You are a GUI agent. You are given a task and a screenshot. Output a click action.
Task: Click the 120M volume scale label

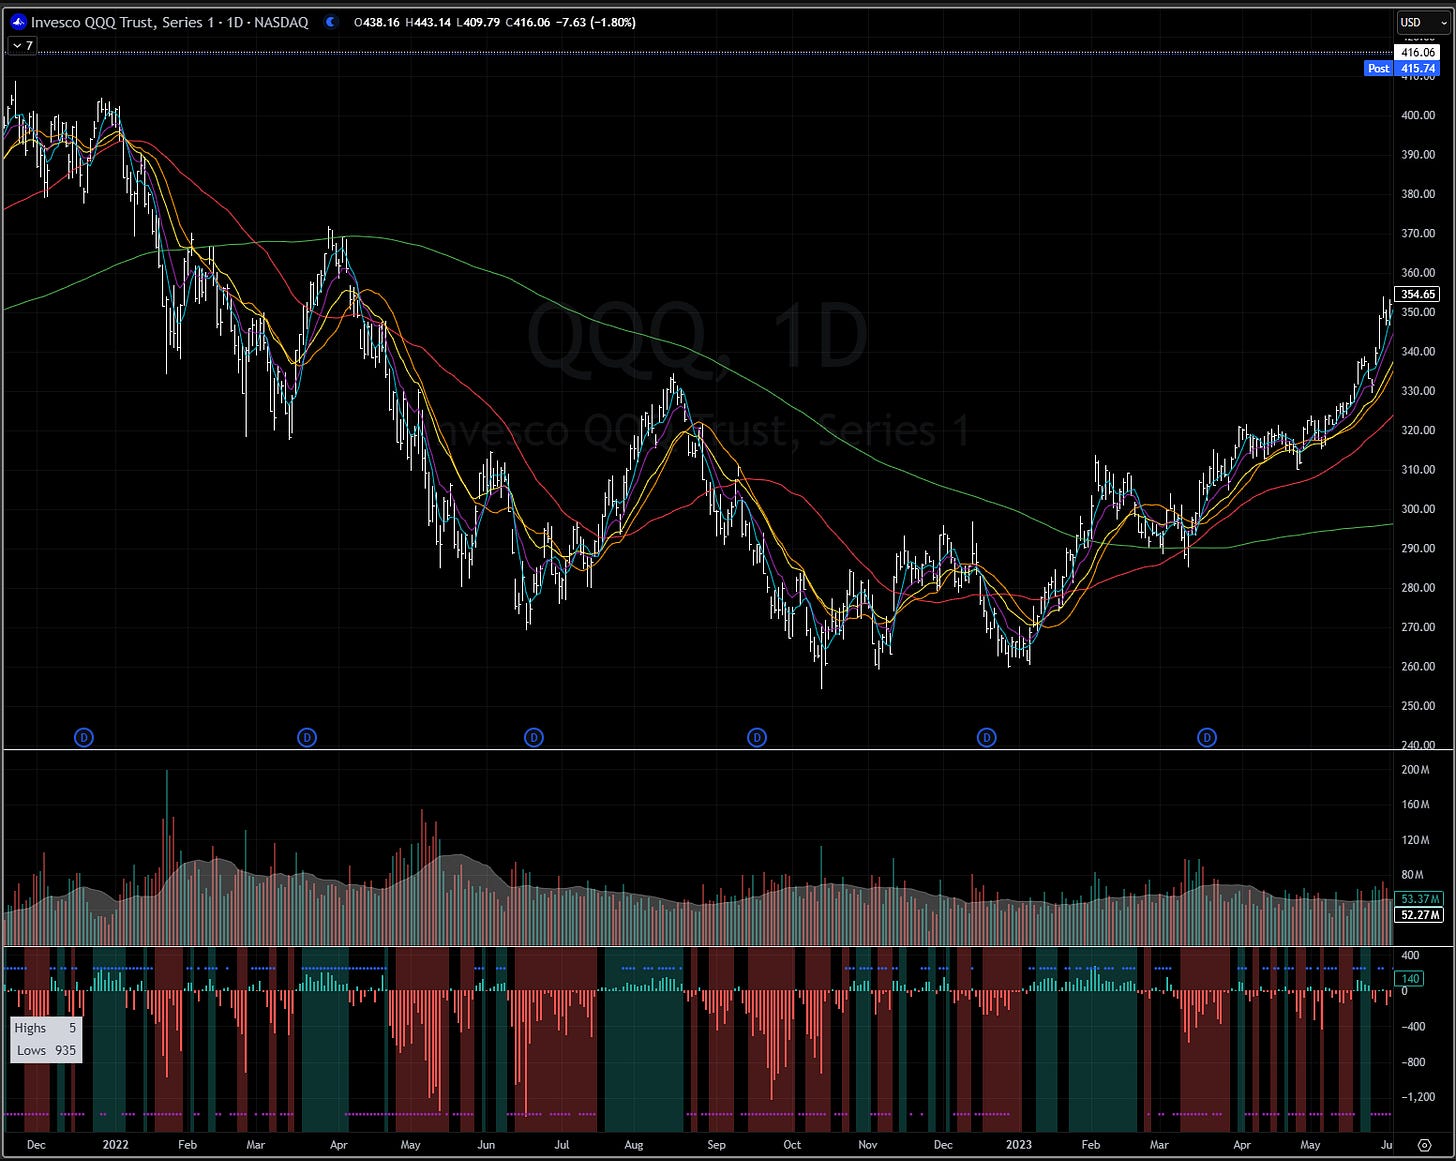[x=1415, y=840]
